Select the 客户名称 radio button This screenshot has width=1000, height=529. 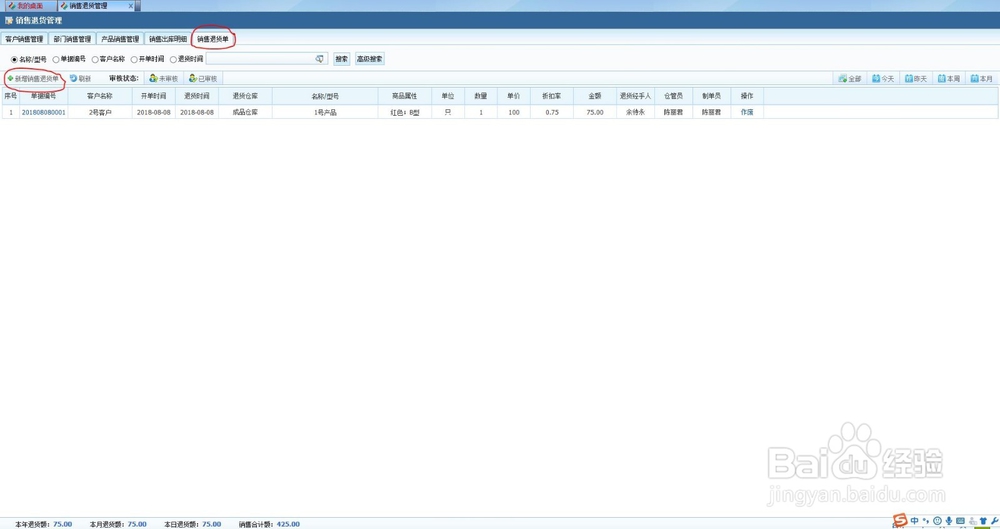coord(95,59)
